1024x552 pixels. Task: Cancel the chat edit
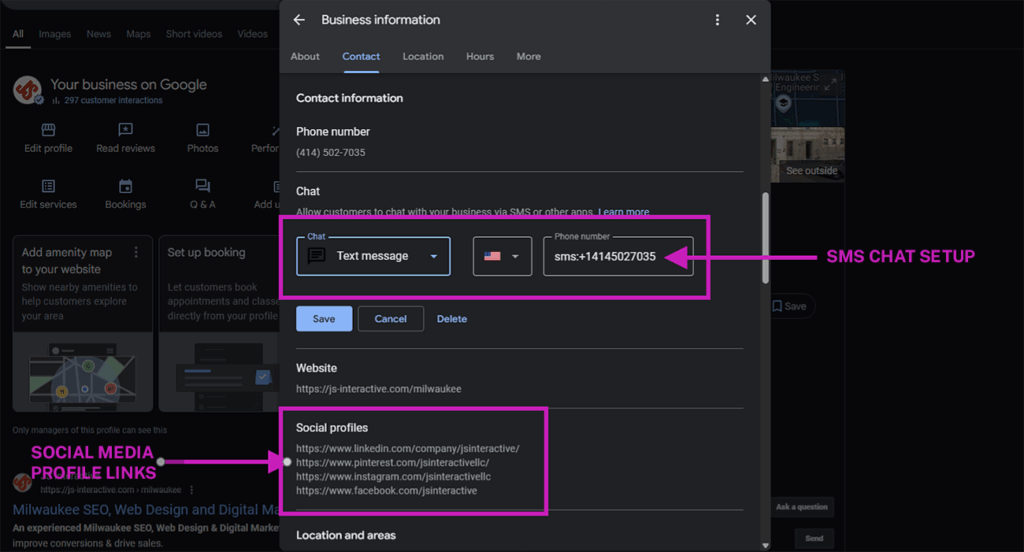[391, 319]
